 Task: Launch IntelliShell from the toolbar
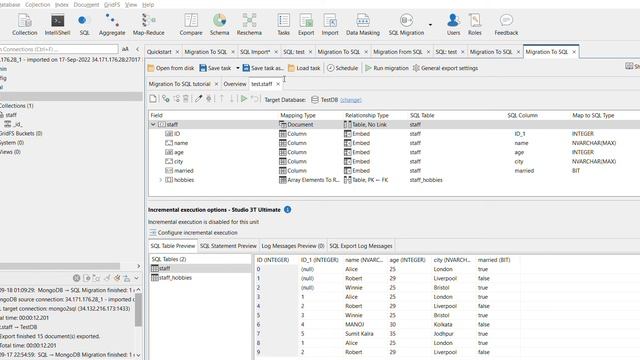coord(58,24)
